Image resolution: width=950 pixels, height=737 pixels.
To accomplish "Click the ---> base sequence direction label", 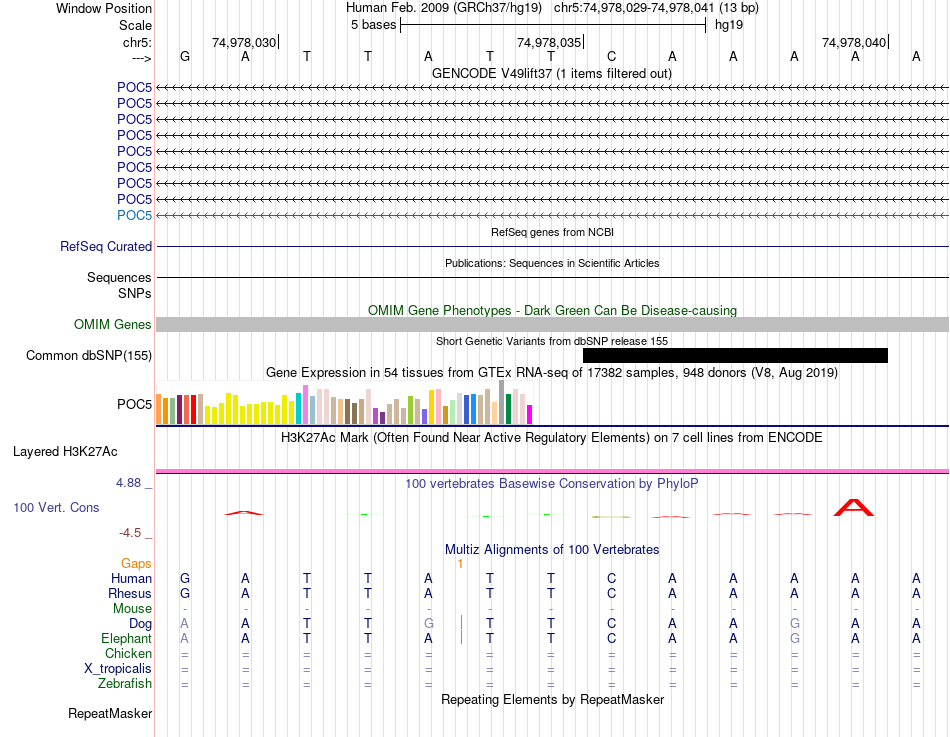I will click(142, 58).
